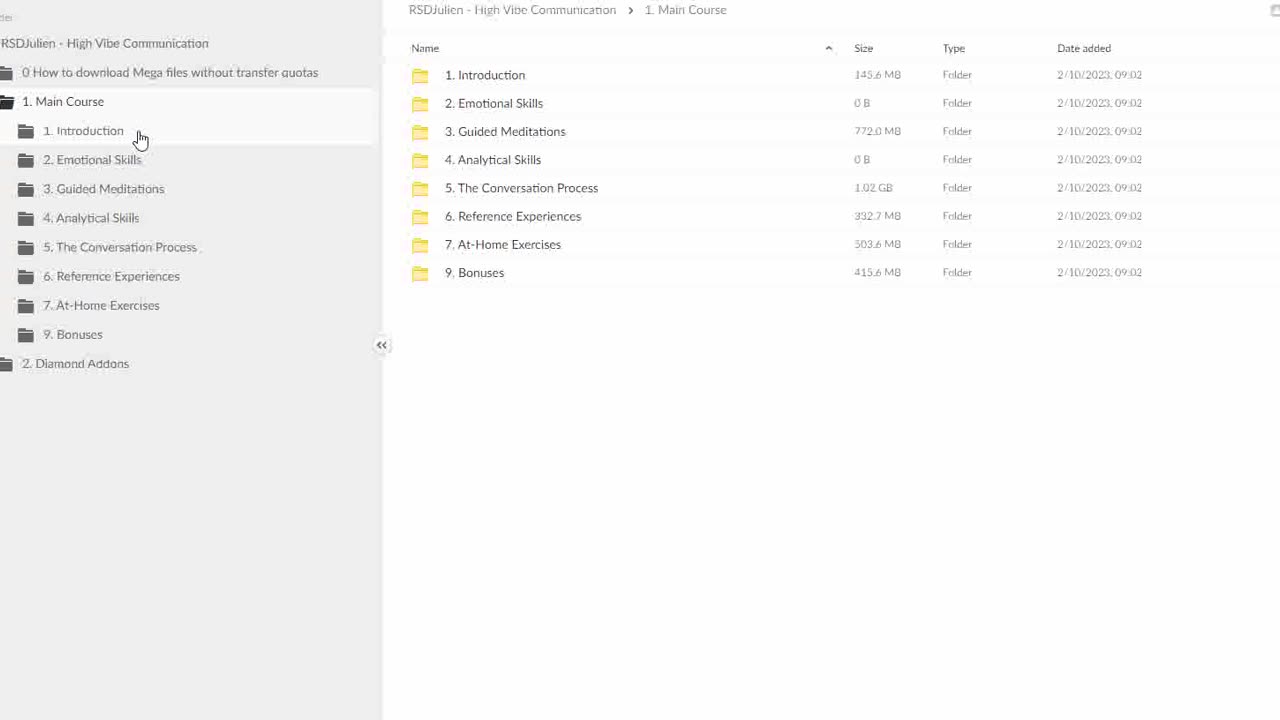
Task: Click the sidebar folder icon beside 2. Emotional Skills
Action: click(x=26, y=160)
